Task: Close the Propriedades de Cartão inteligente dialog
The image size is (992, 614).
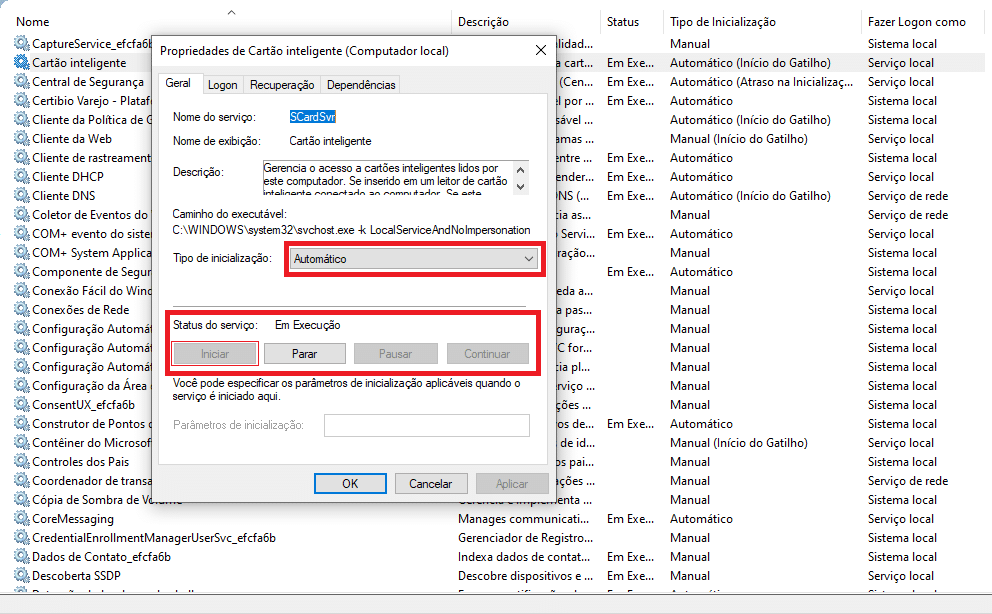Action: [x=540, y=50]
